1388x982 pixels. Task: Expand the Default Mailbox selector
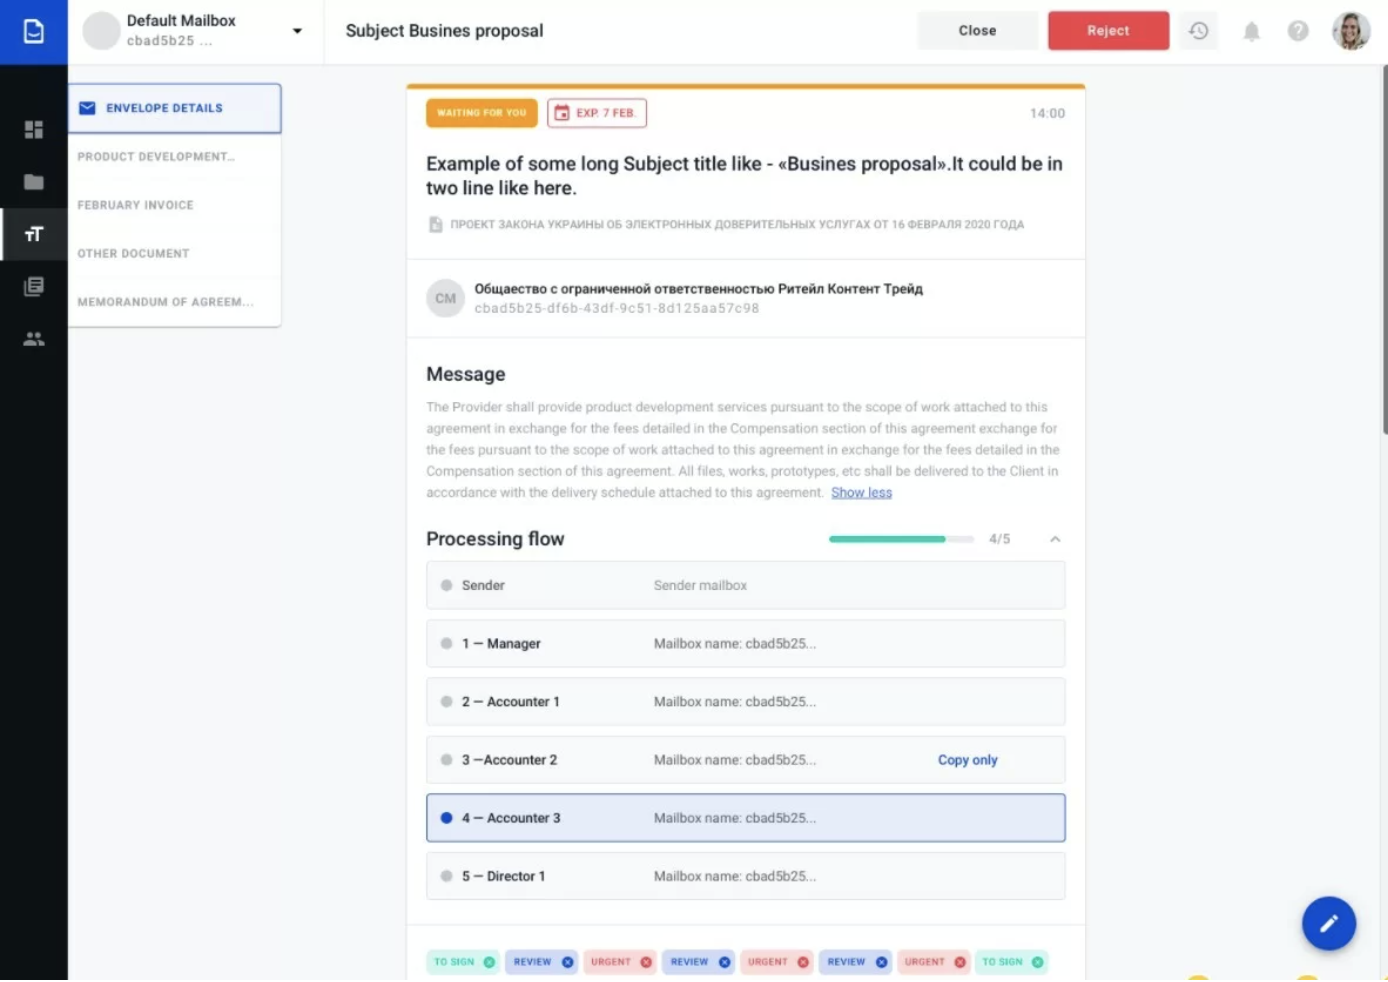296,31
